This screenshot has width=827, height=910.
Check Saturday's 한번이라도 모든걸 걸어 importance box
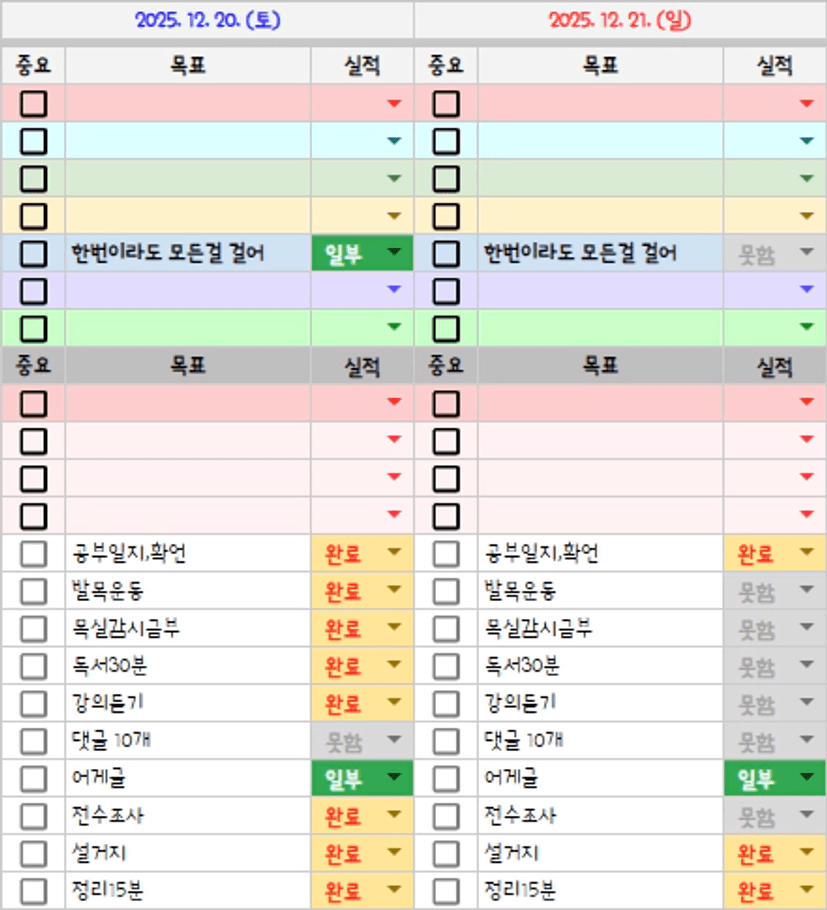tap(34, 253)
